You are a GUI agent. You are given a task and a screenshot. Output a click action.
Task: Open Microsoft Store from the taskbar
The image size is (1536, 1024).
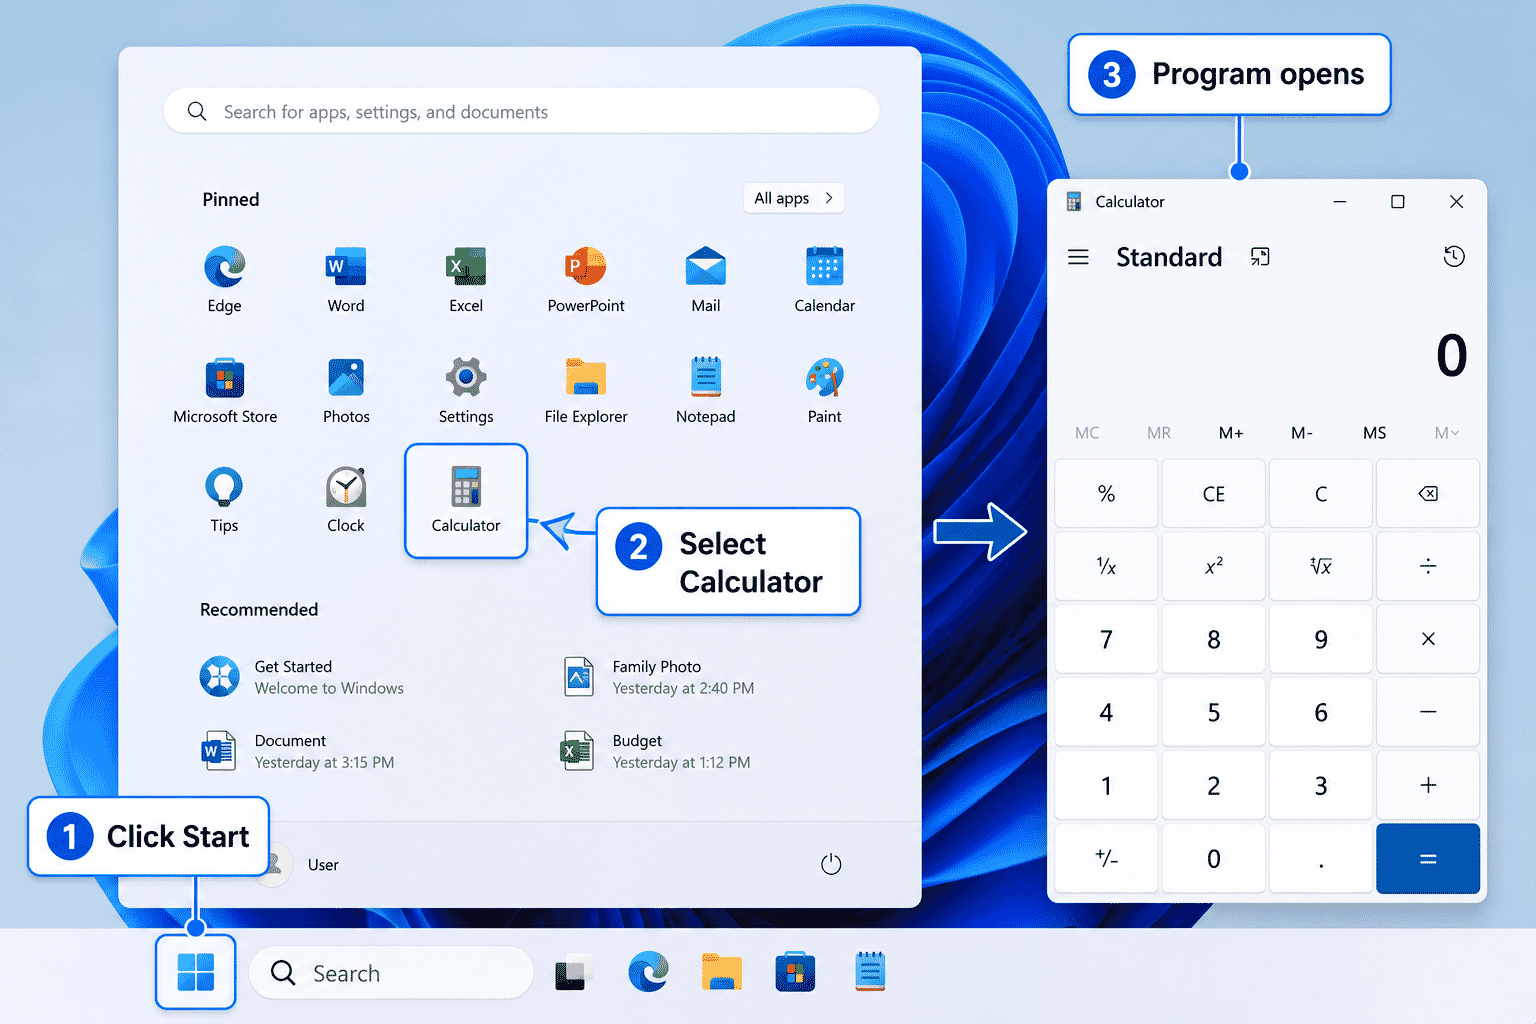pyautogui.click(x=795, y=972)
